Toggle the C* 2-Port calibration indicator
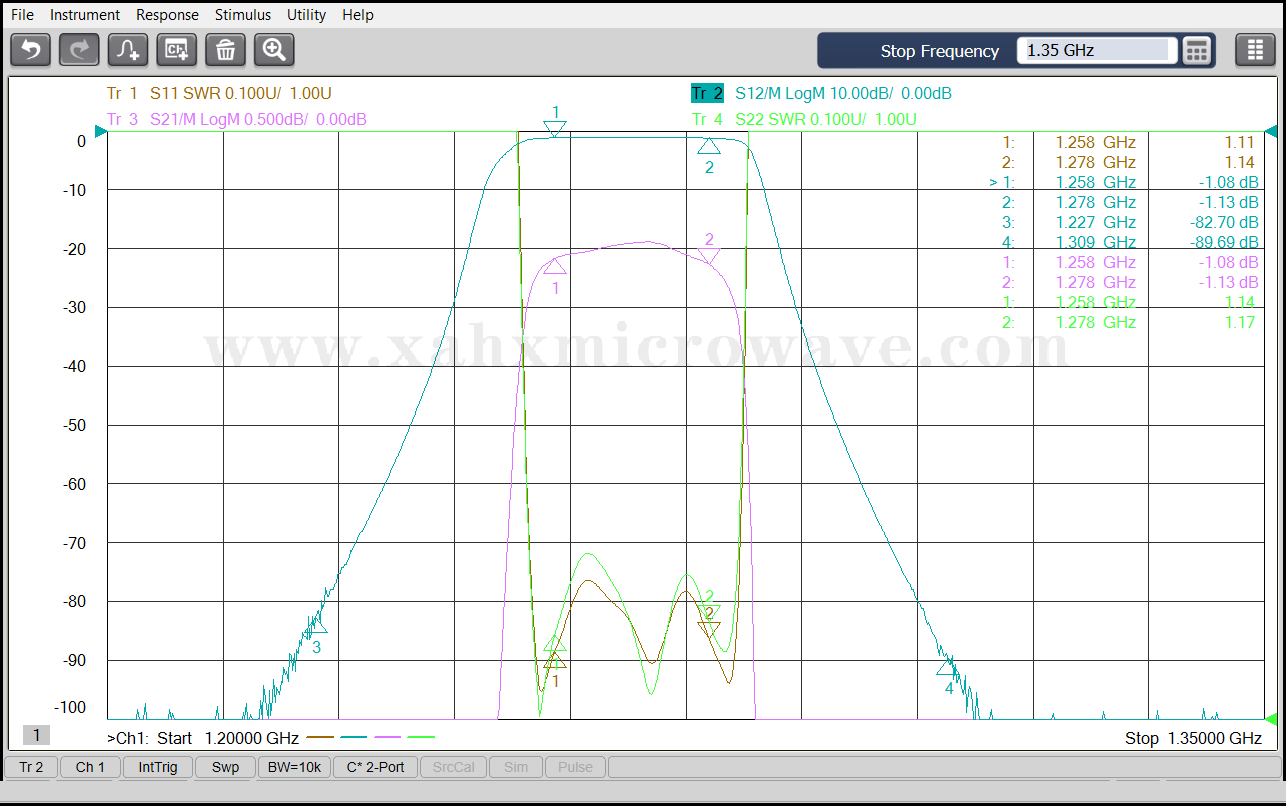The image size is (1286, 806). tap(375, 767)
